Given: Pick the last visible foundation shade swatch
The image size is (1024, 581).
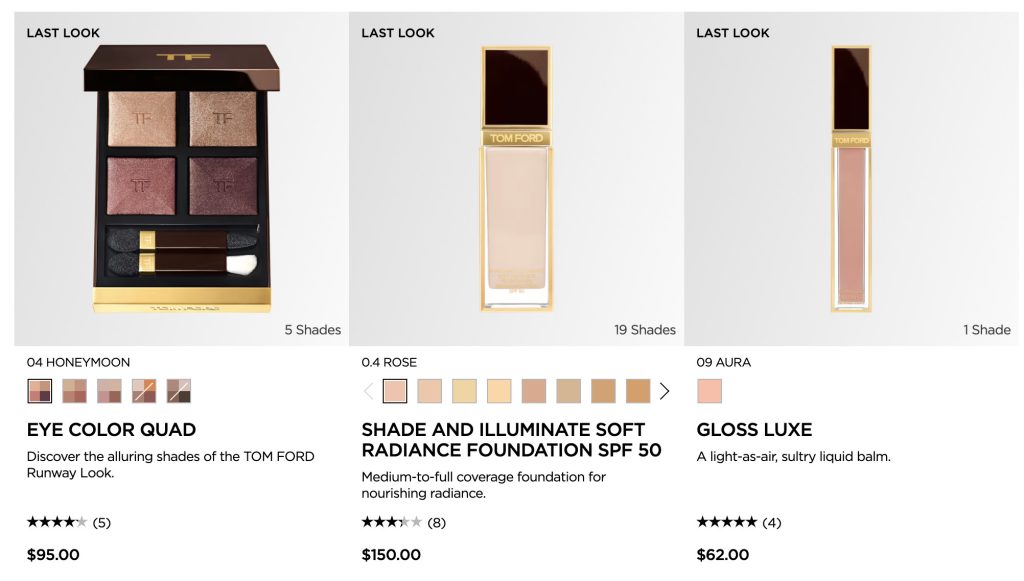Looking at the screenshot, I should coord(638,391).
